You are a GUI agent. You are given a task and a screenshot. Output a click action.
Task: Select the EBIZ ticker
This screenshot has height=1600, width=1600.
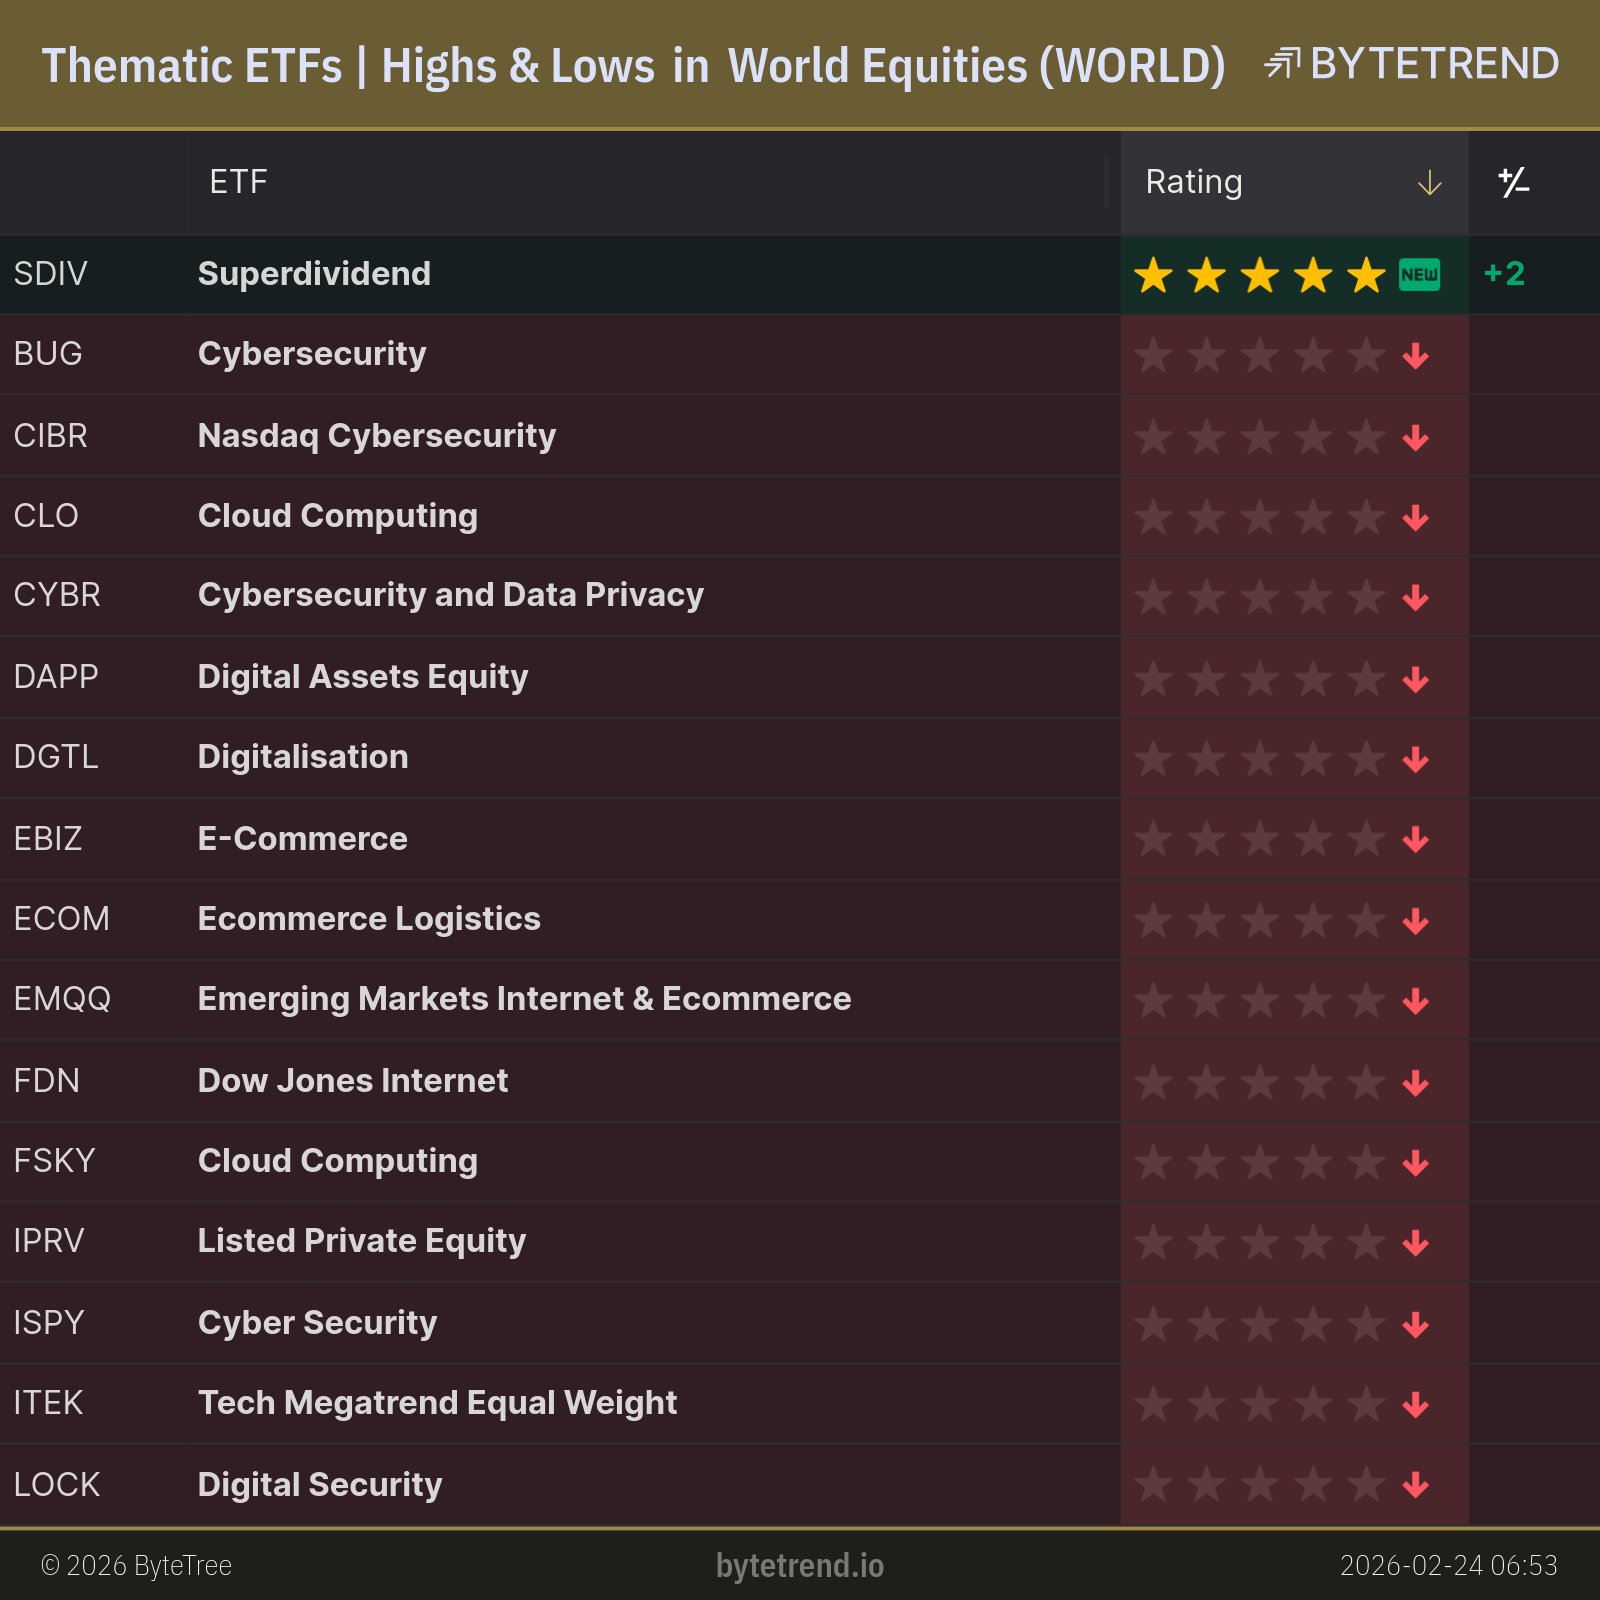(x=48, y=839)
